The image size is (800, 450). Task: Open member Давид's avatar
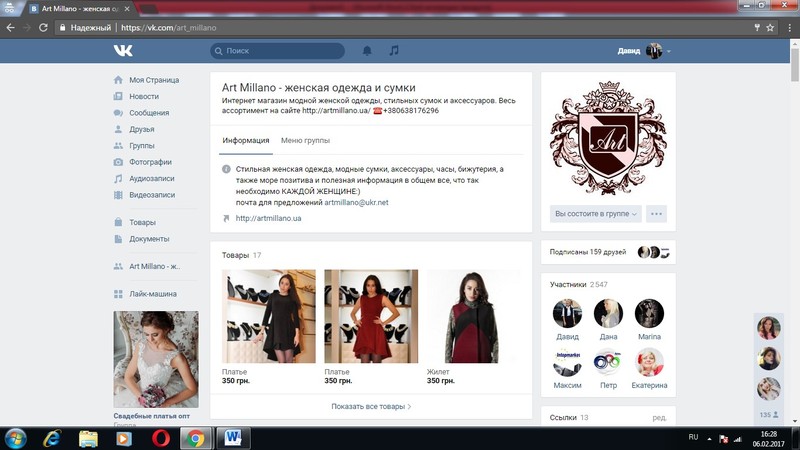point(567,313)
